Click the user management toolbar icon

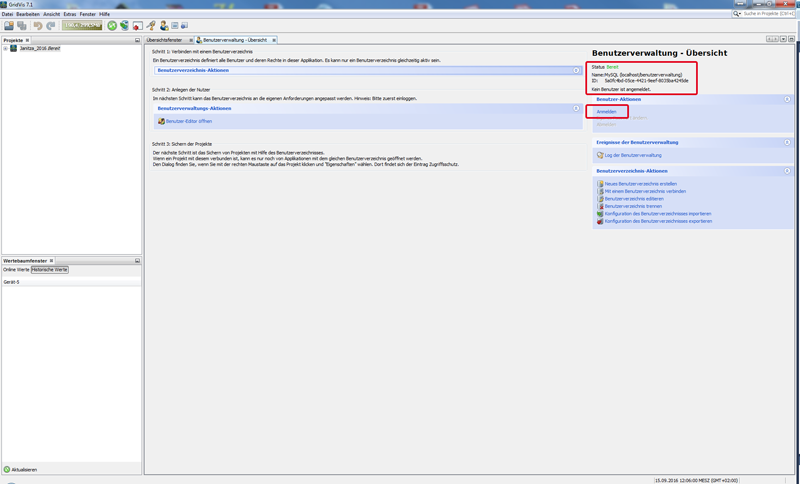tap(164, 26)
